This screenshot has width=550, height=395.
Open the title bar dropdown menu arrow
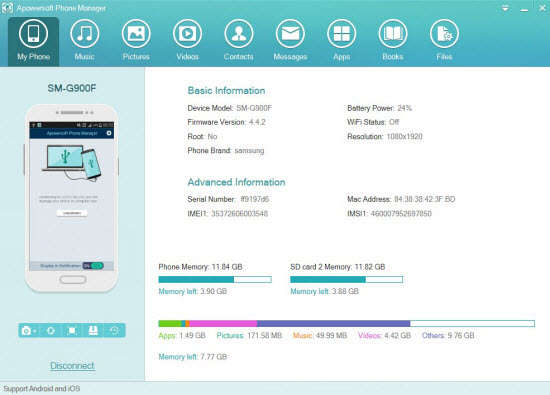click(x=505, y=8)
